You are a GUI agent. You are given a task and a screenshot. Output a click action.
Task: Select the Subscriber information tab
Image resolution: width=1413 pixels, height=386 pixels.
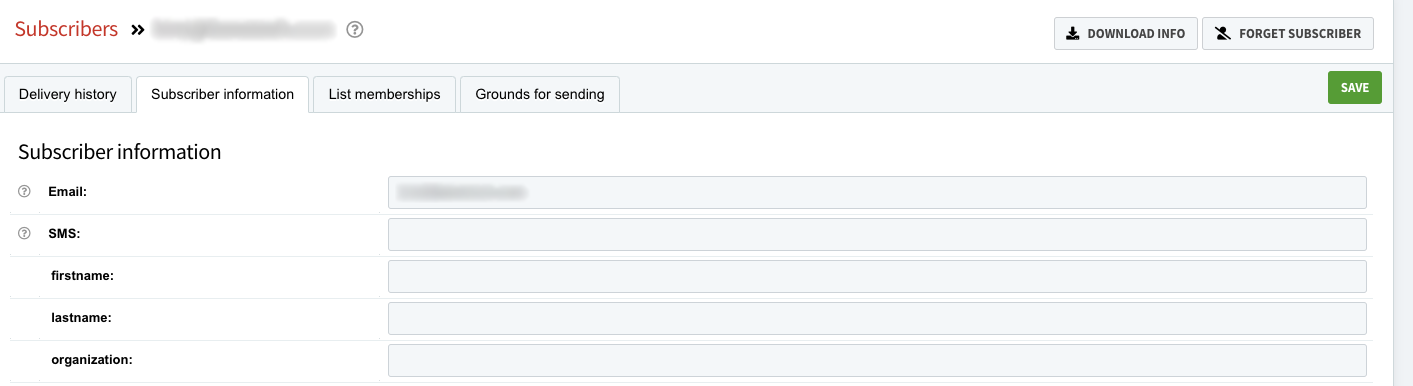(223, 94)
